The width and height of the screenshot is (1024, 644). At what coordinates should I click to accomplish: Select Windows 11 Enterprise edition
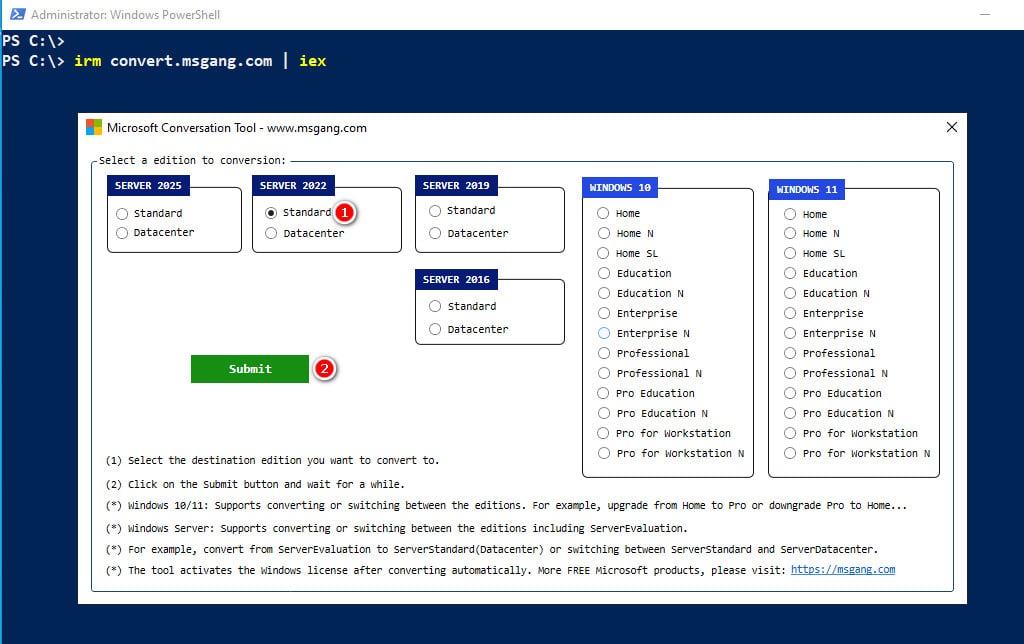790,314
